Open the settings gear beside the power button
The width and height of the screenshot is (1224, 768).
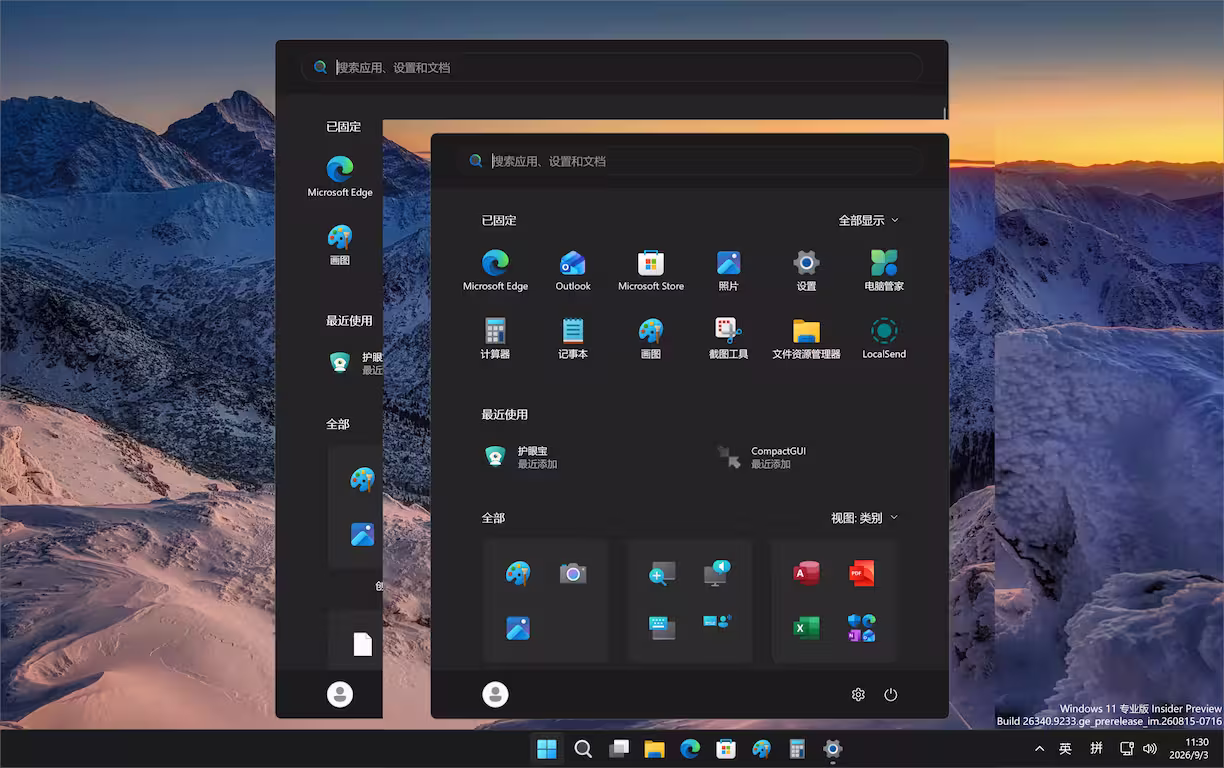click(x=858, y=694)
